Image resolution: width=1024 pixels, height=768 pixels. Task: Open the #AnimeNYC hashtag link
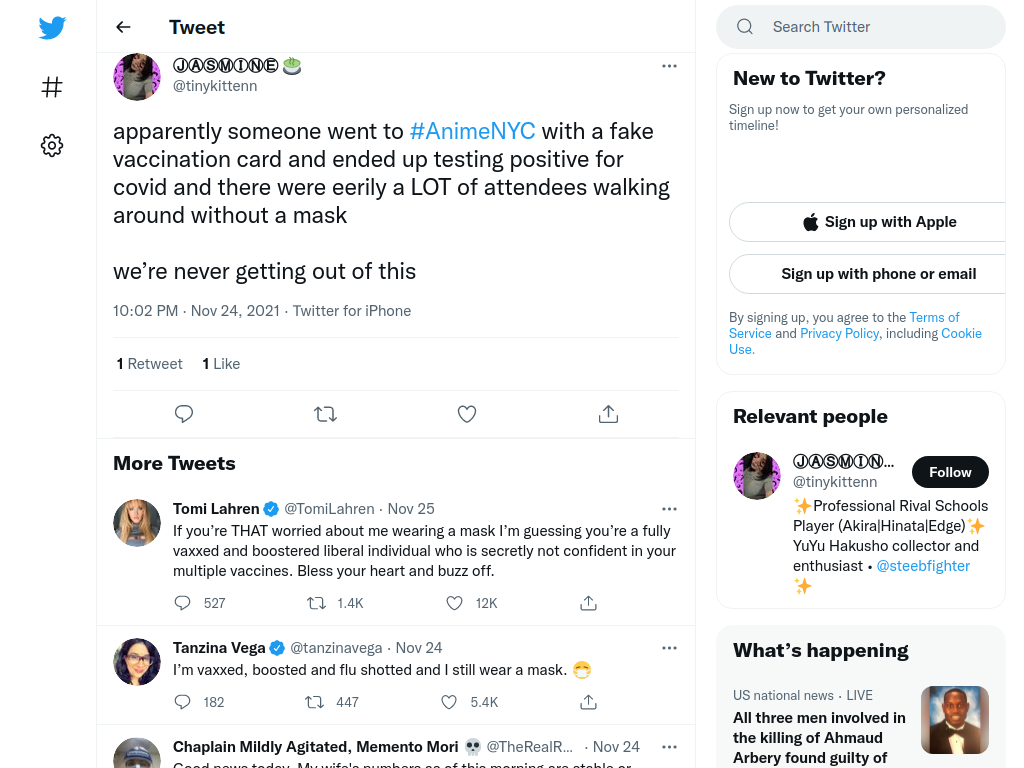[473, 131]
